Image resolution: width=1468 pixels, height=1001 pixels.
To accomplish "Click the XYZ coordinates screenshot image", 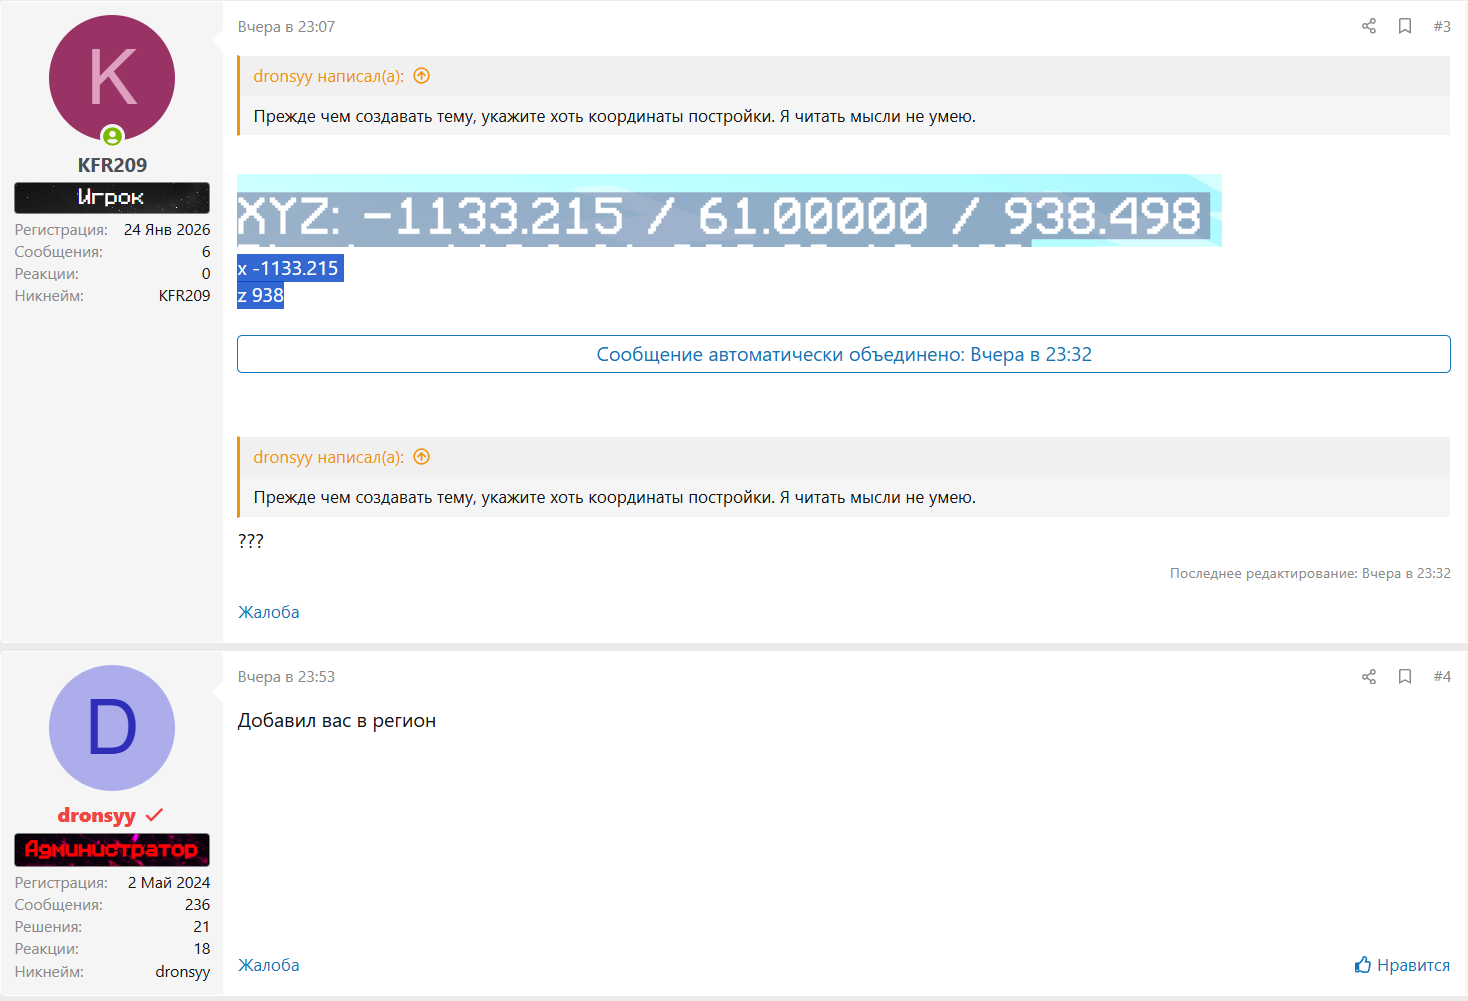I will pyautogui.click(x=728, y=211).
